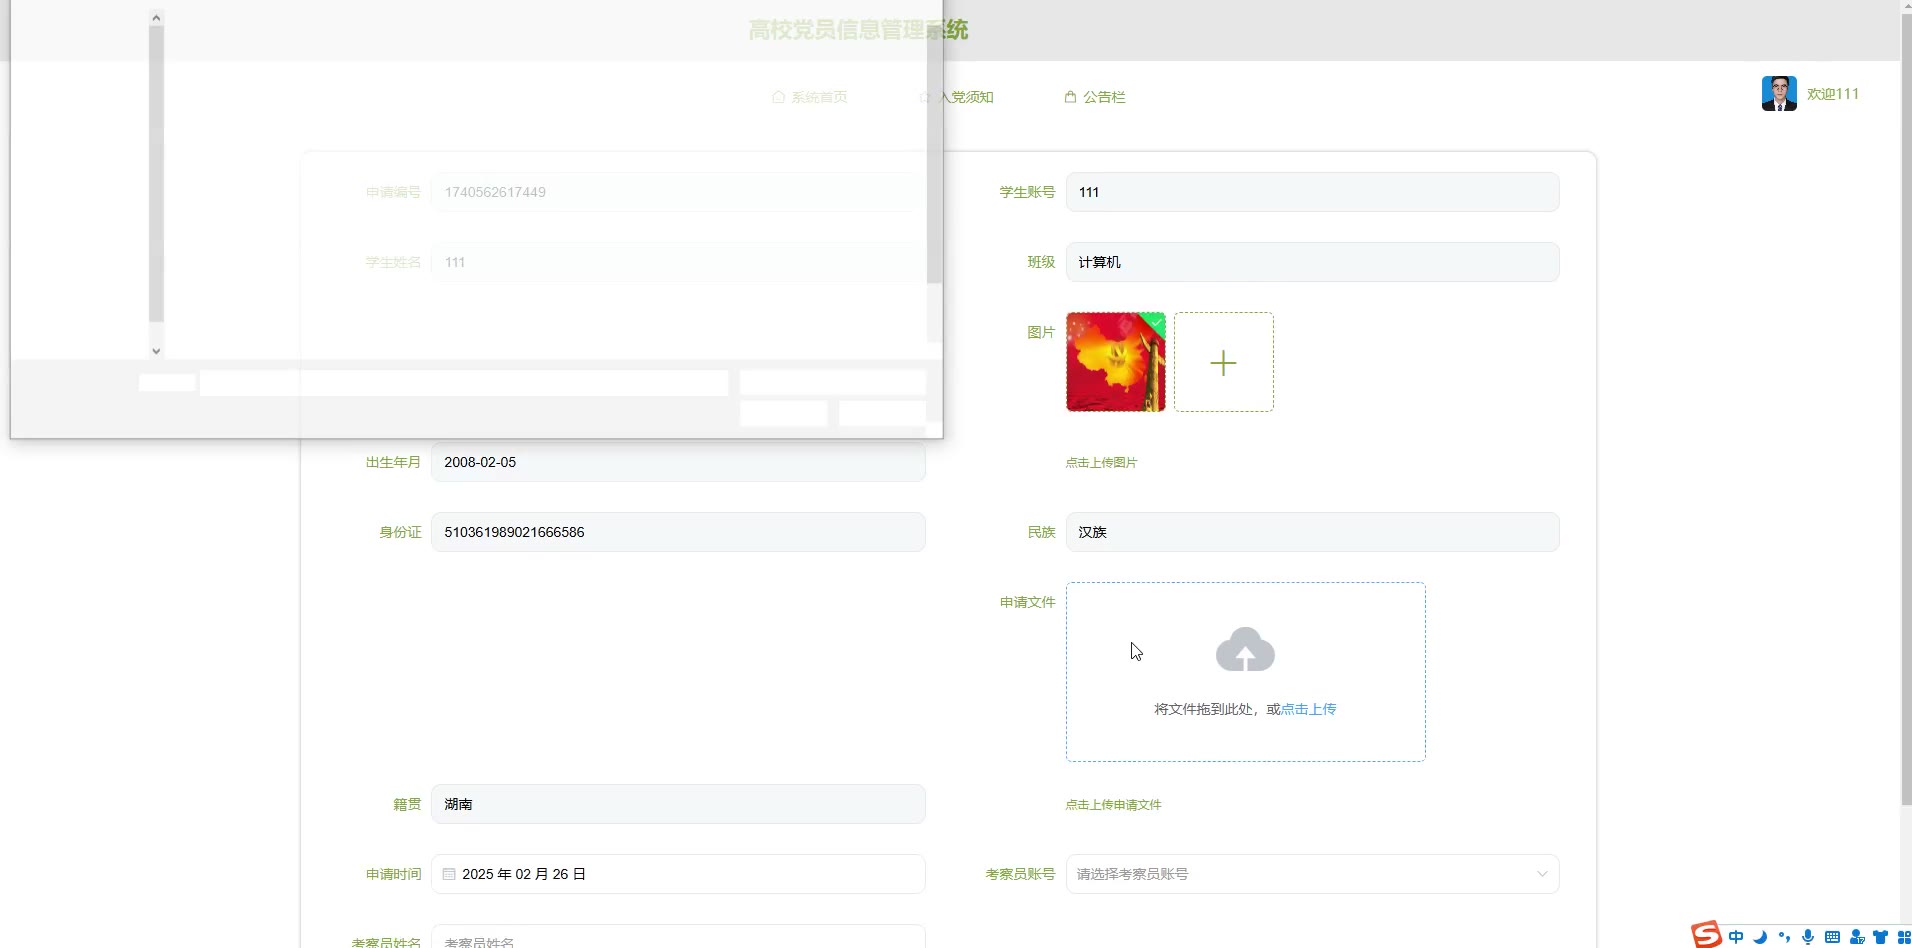
Task: Open the Sogou toolbox grid icon
Action: pyautogui.click(x=1904, y=937)
